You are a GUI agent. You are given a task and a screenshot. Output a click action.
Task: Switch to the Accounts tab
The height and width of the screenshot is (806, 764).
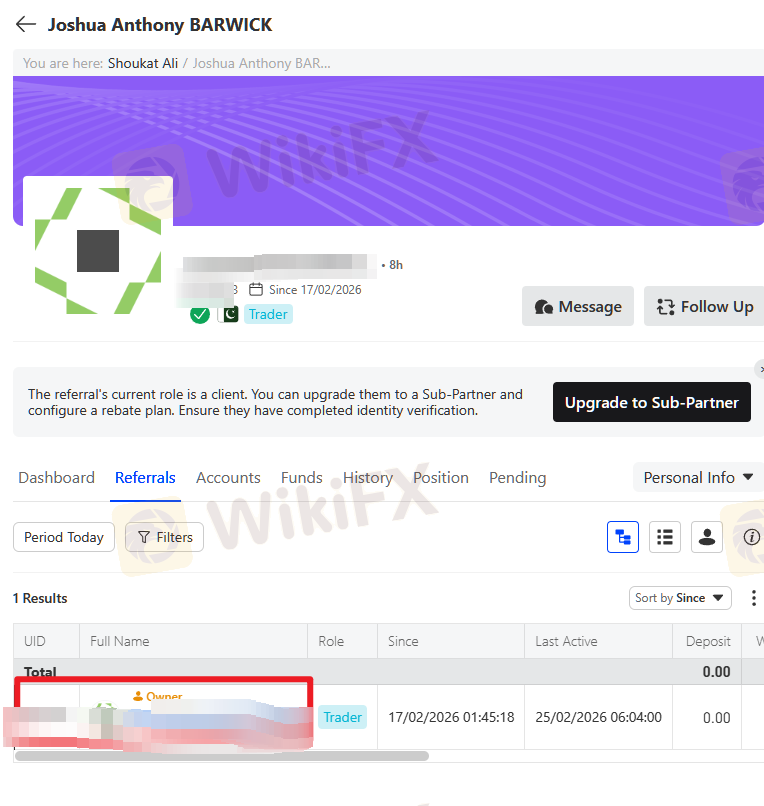tap(228, 478)
